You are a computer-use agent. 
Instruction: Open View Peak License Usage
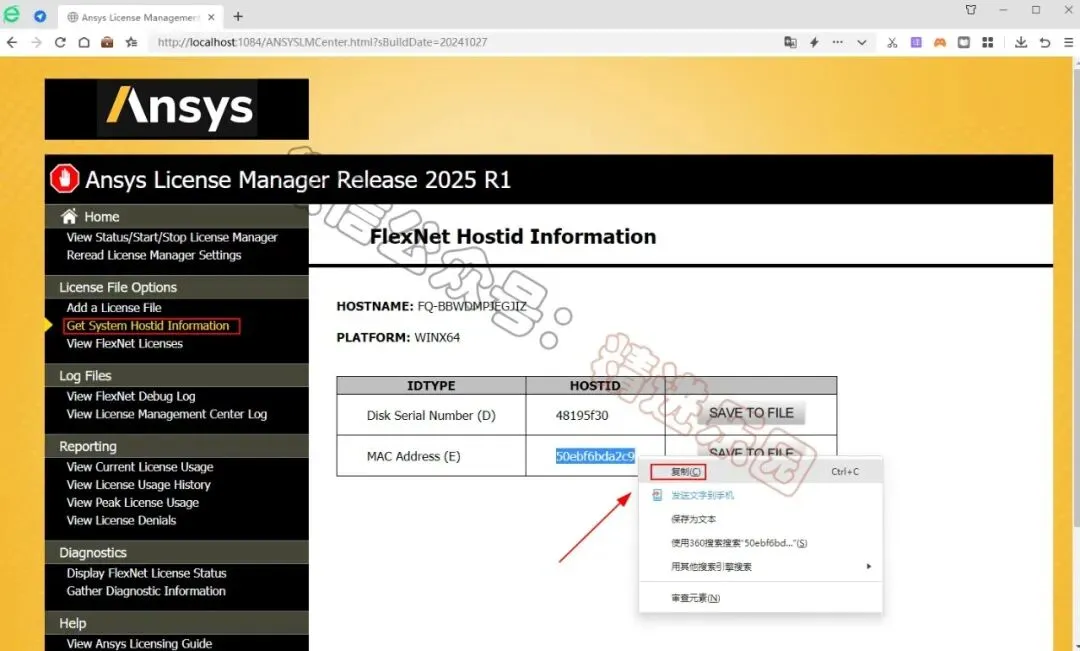[x=133, y=503]
